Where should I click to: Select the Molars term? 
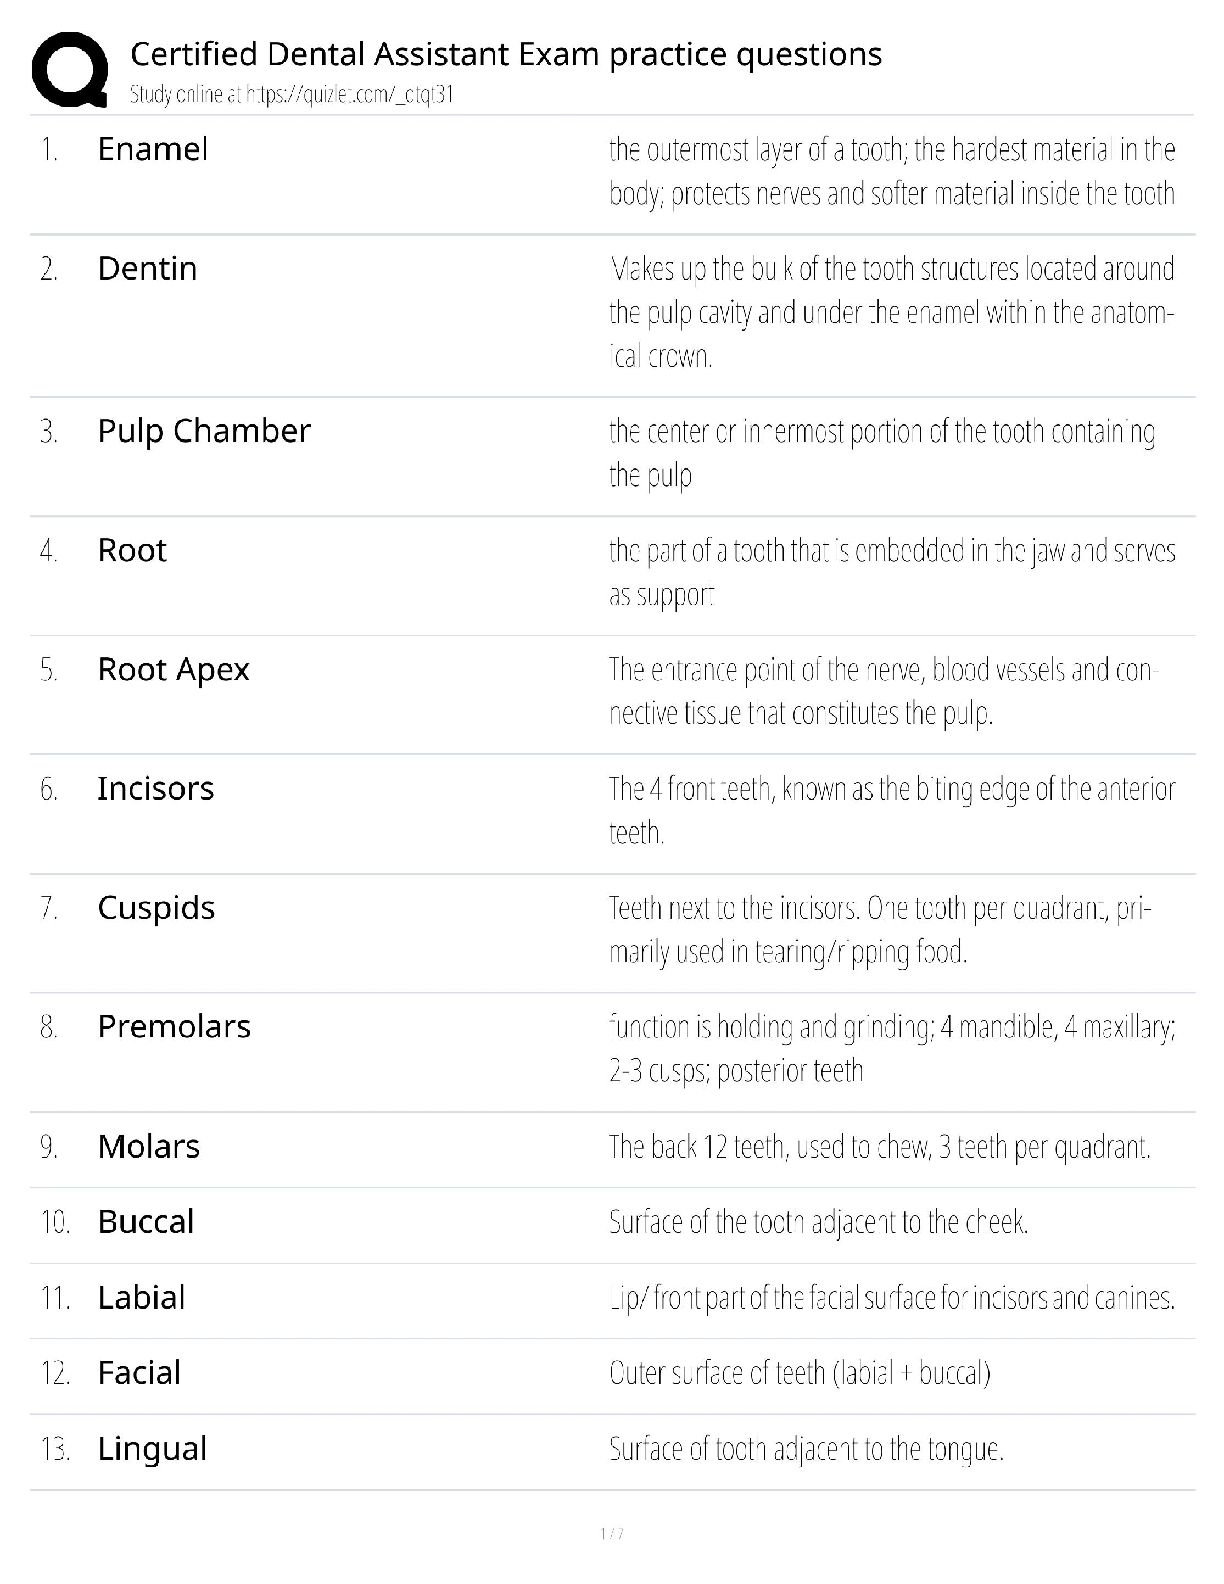coord(148,1147)
